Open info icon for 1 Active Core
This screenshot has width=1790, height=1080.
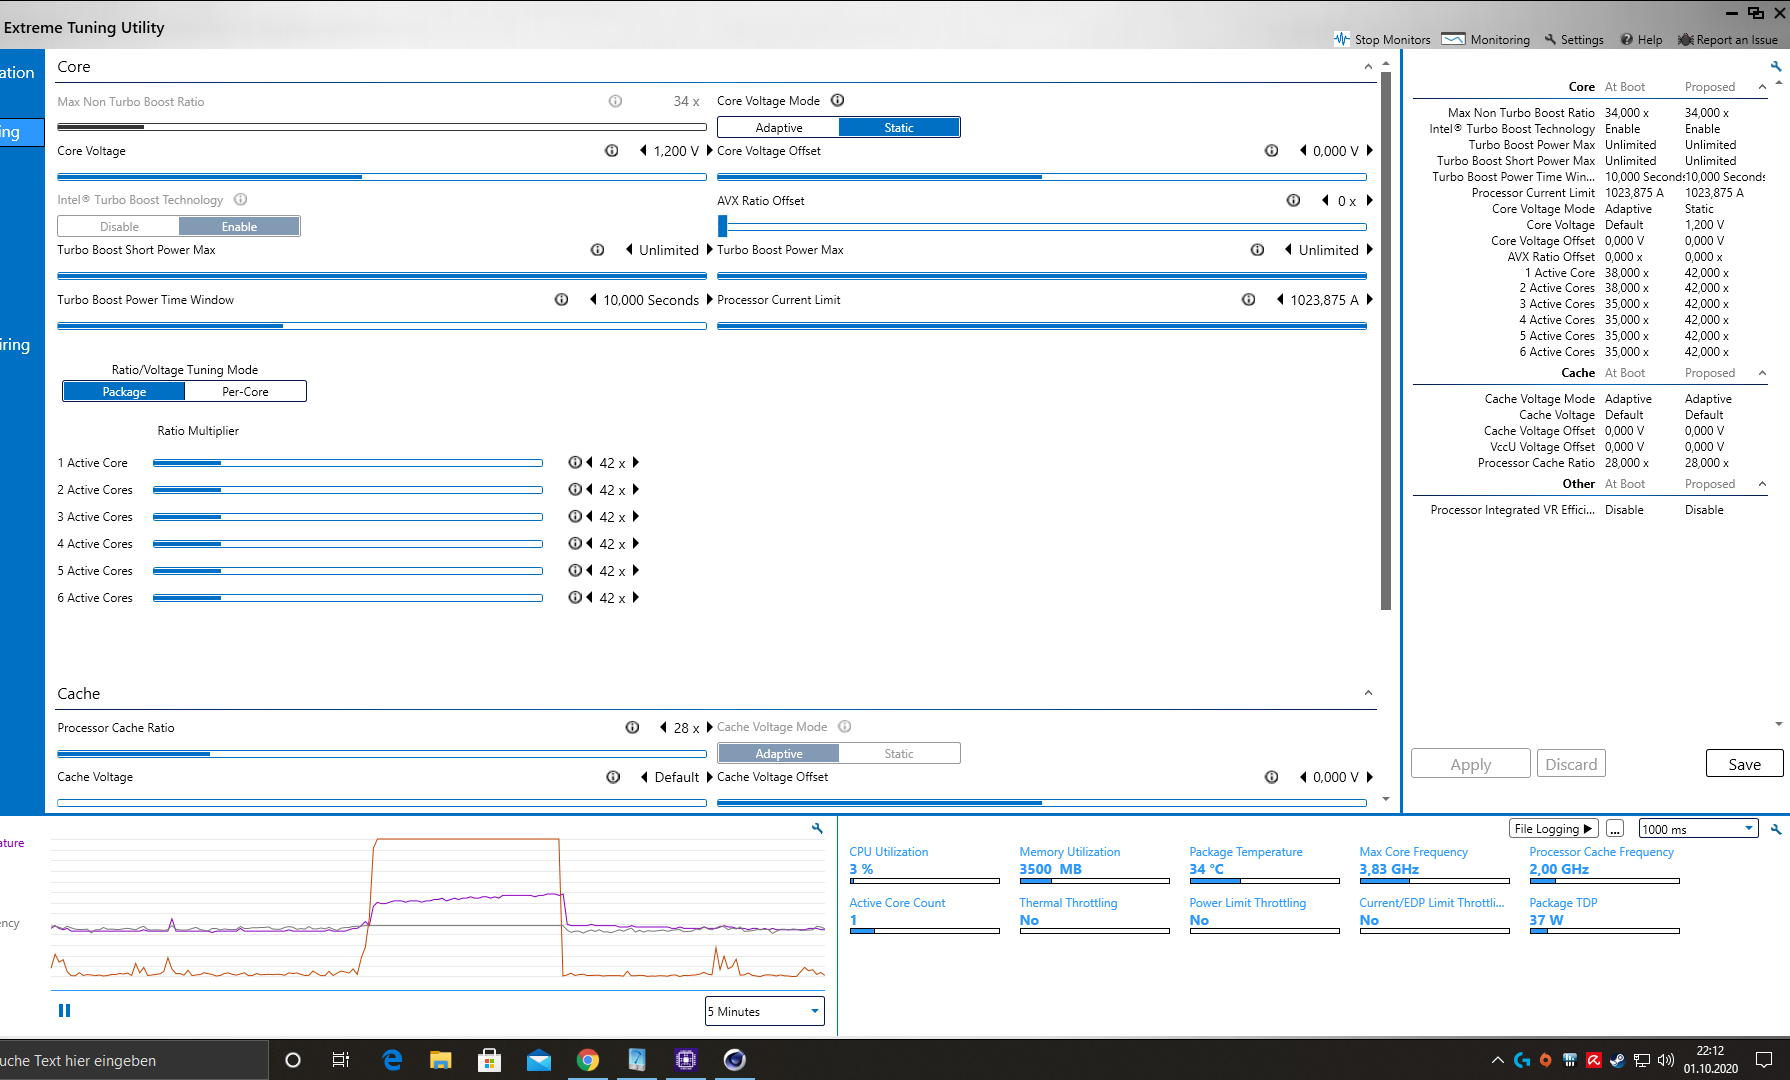pyautogui.click(x=575, y=463)
